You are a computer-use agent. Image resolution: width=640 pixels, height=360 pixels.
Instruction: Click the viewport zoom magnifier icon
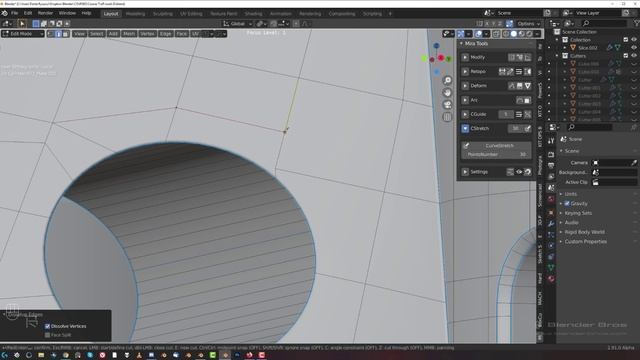point(447,80)
